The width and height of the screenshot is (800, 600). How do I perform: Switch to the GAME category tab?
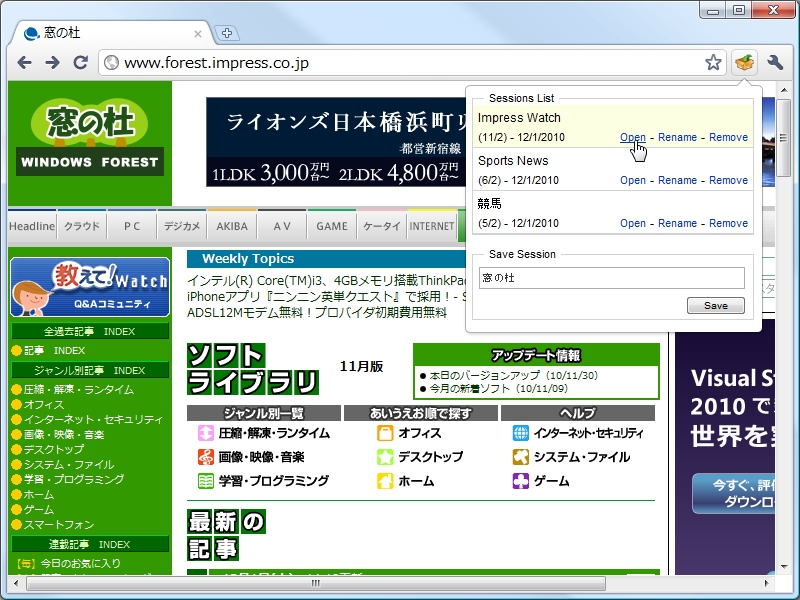tap(331, 226)
